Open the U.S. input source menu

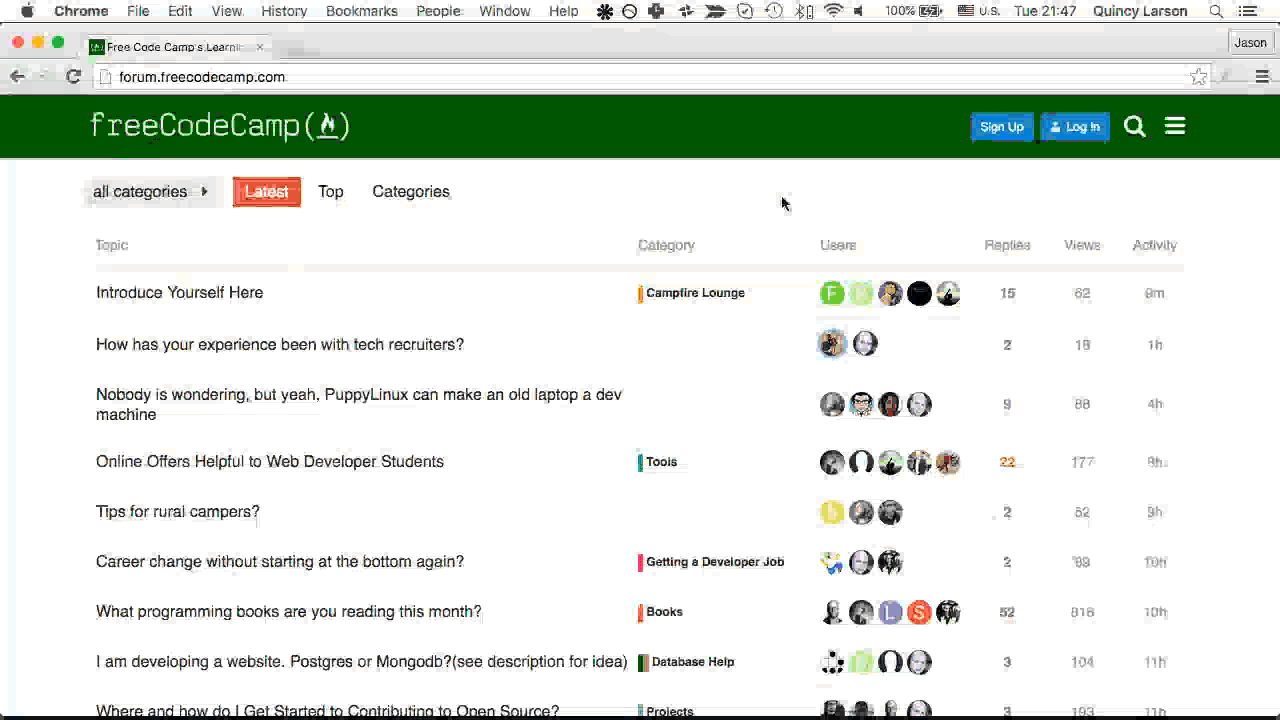(x=979, y=11)
